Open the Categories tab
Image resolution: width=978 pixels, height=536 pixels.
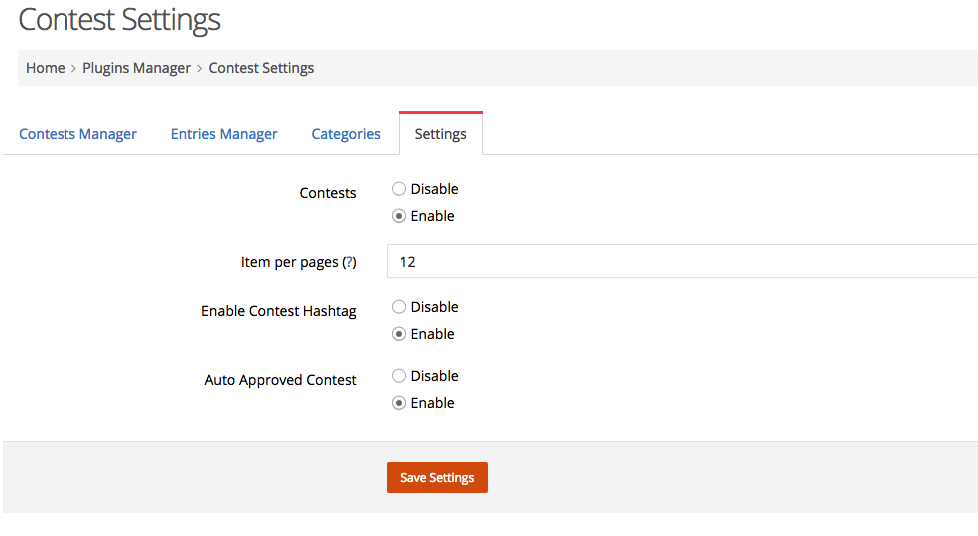[346, 134]
